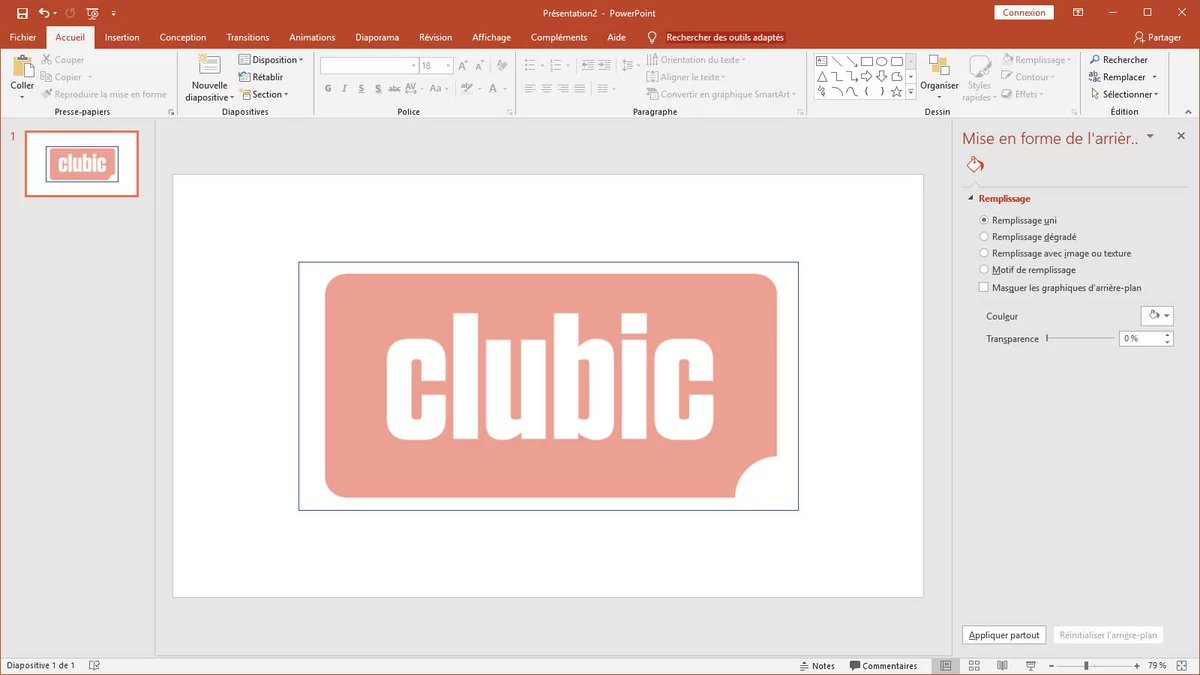
Task: Click the Connexion button
Action: 1024,13
